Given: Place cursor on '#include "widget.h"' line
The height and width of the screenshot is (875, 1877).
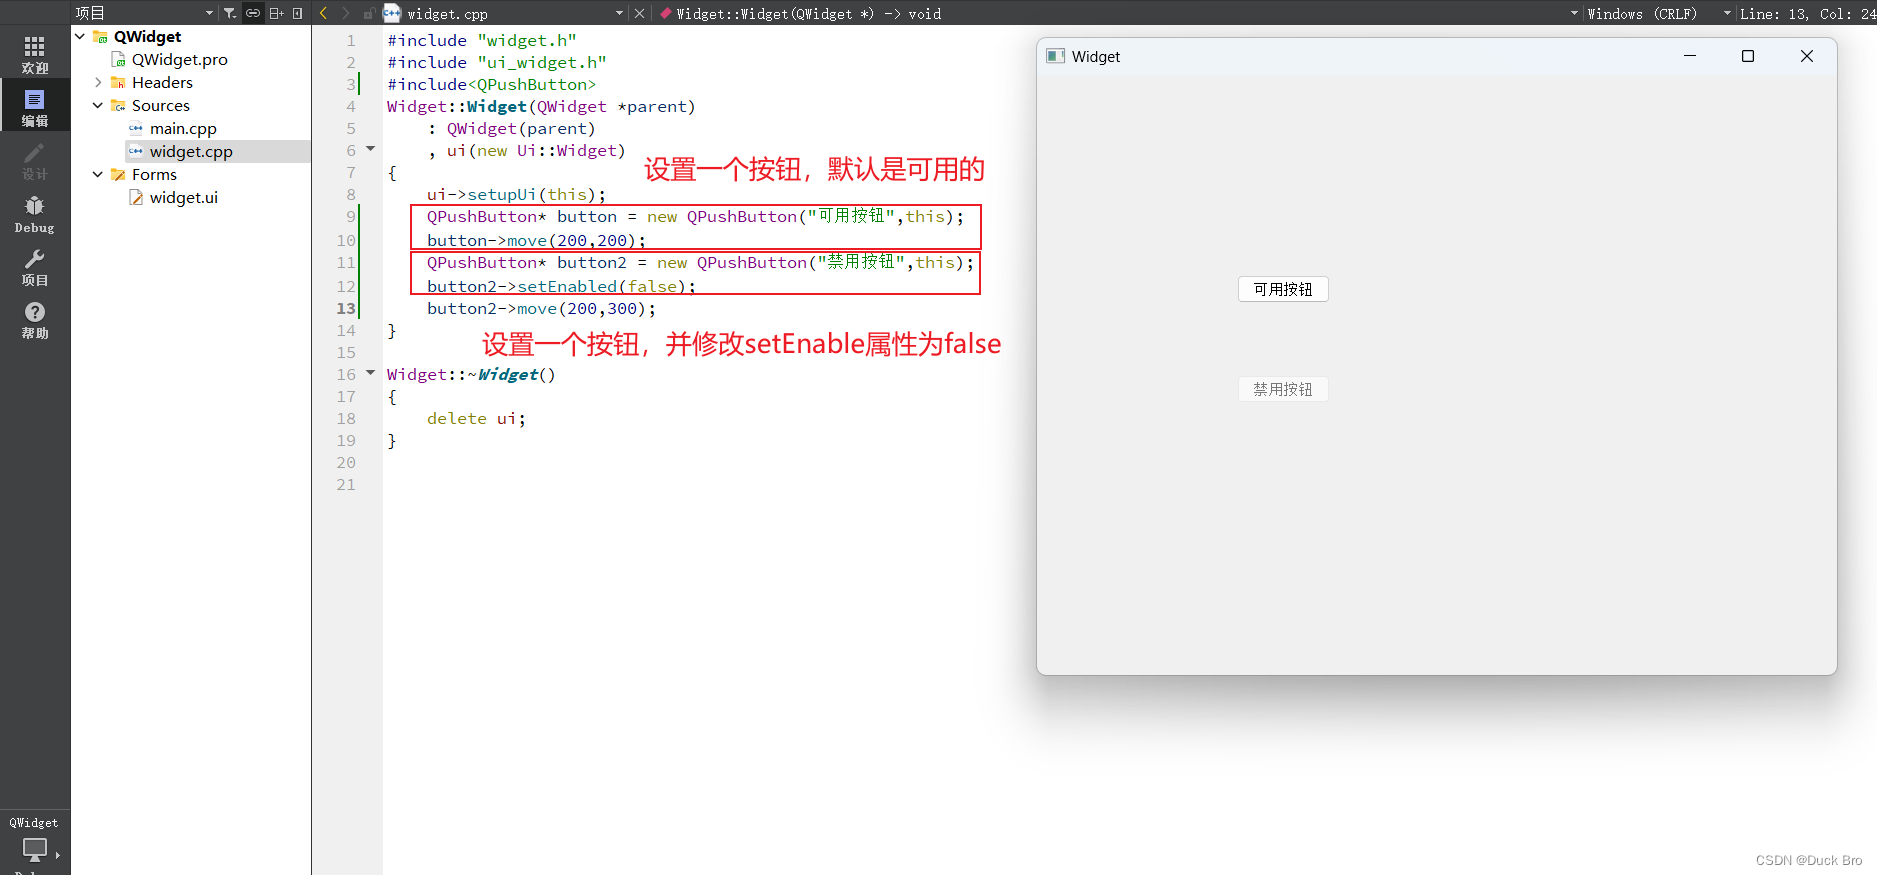Looking at the screenshot, I should (x=482, y=40).
